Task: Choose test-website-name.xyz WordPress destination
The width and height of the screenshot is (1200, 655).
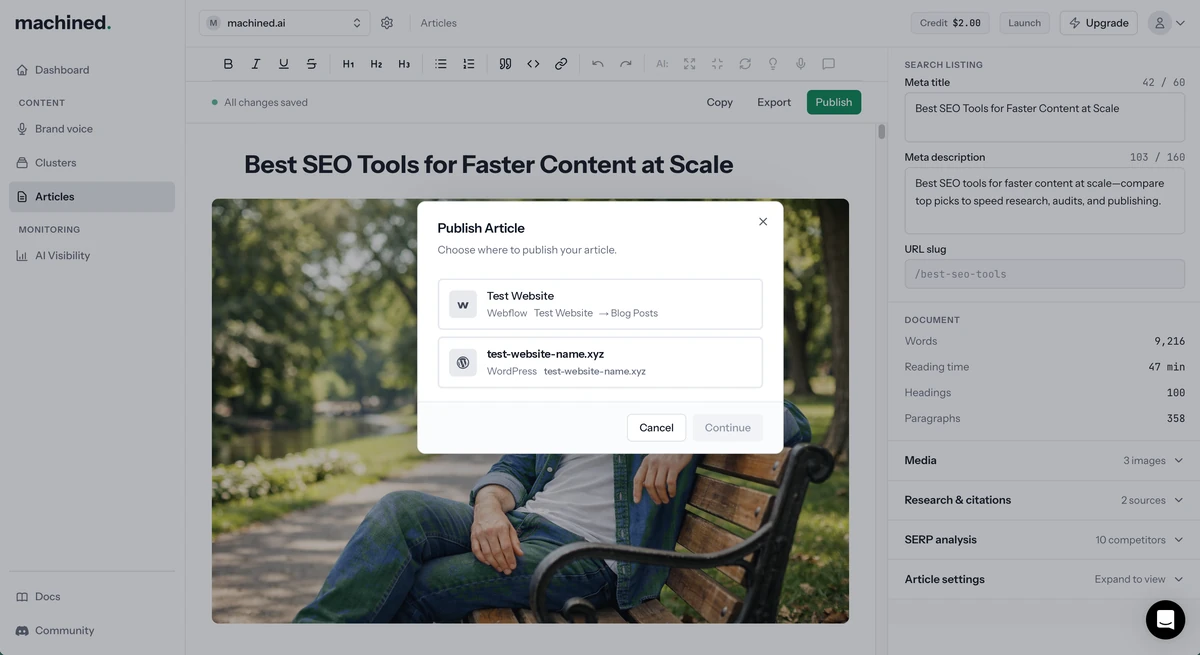Action: [600, 362]
